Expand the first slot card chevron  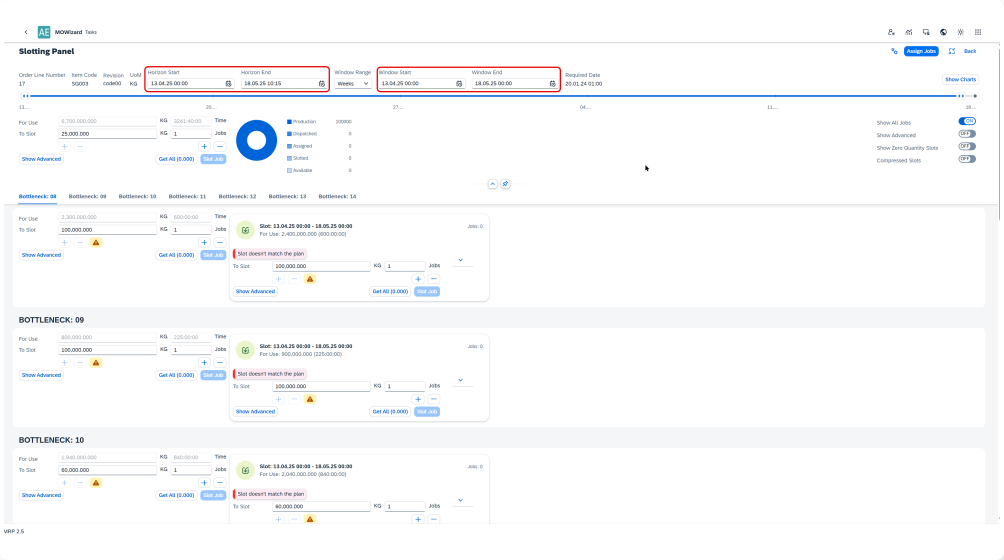tap(460, 260)
